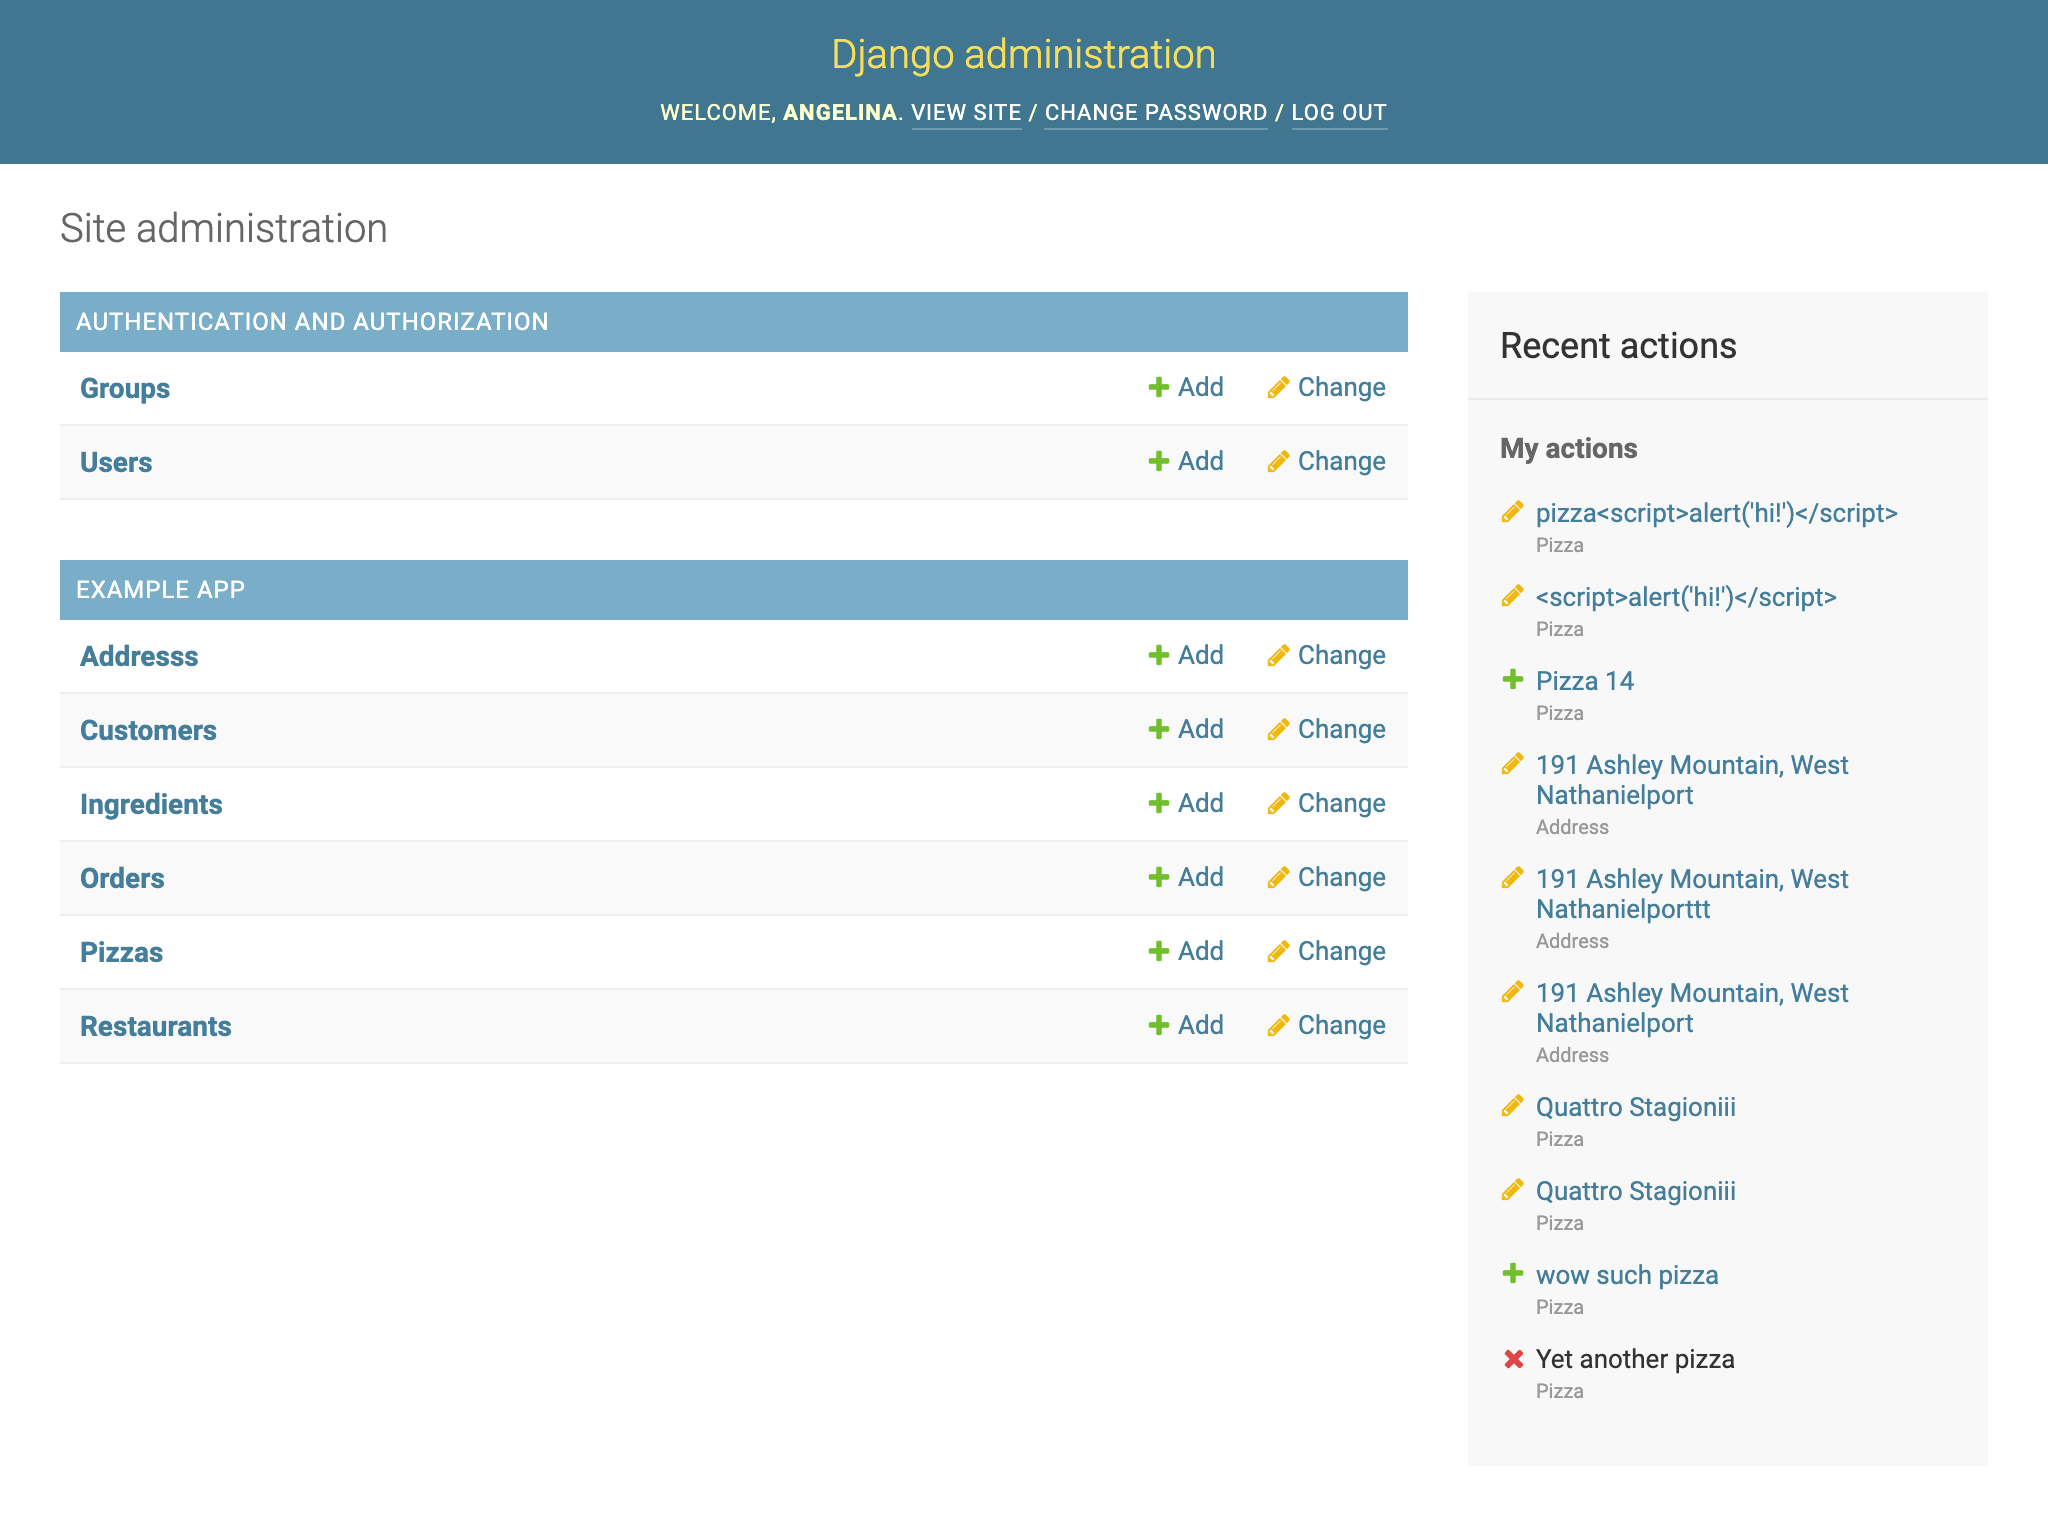2048x1536 pixels.
Task: Click green plus icon beside Pizza 14
Action: coord(1513,680)
